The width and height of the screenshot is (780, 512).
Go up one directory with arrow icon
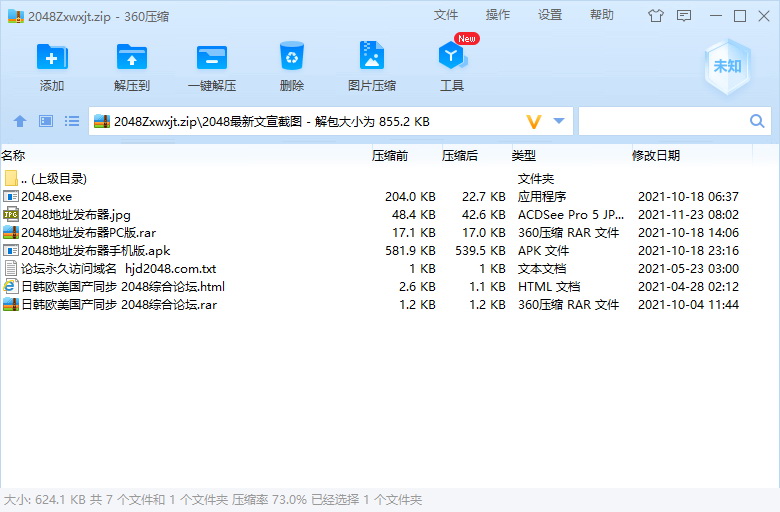pyautogui.click(x=20, y=121)
